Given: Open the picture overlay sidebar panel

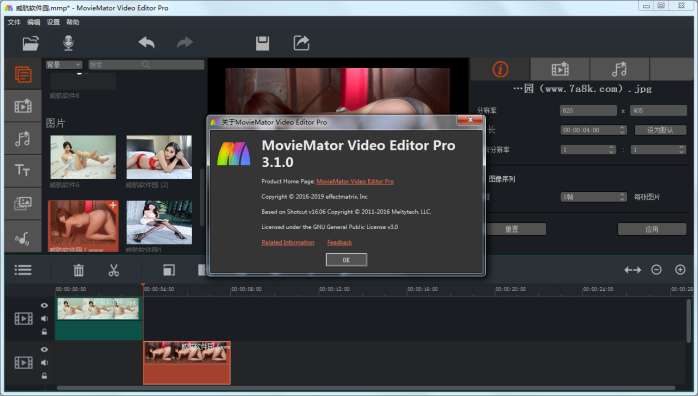Looking at the screenshot, I should point(23,203).
